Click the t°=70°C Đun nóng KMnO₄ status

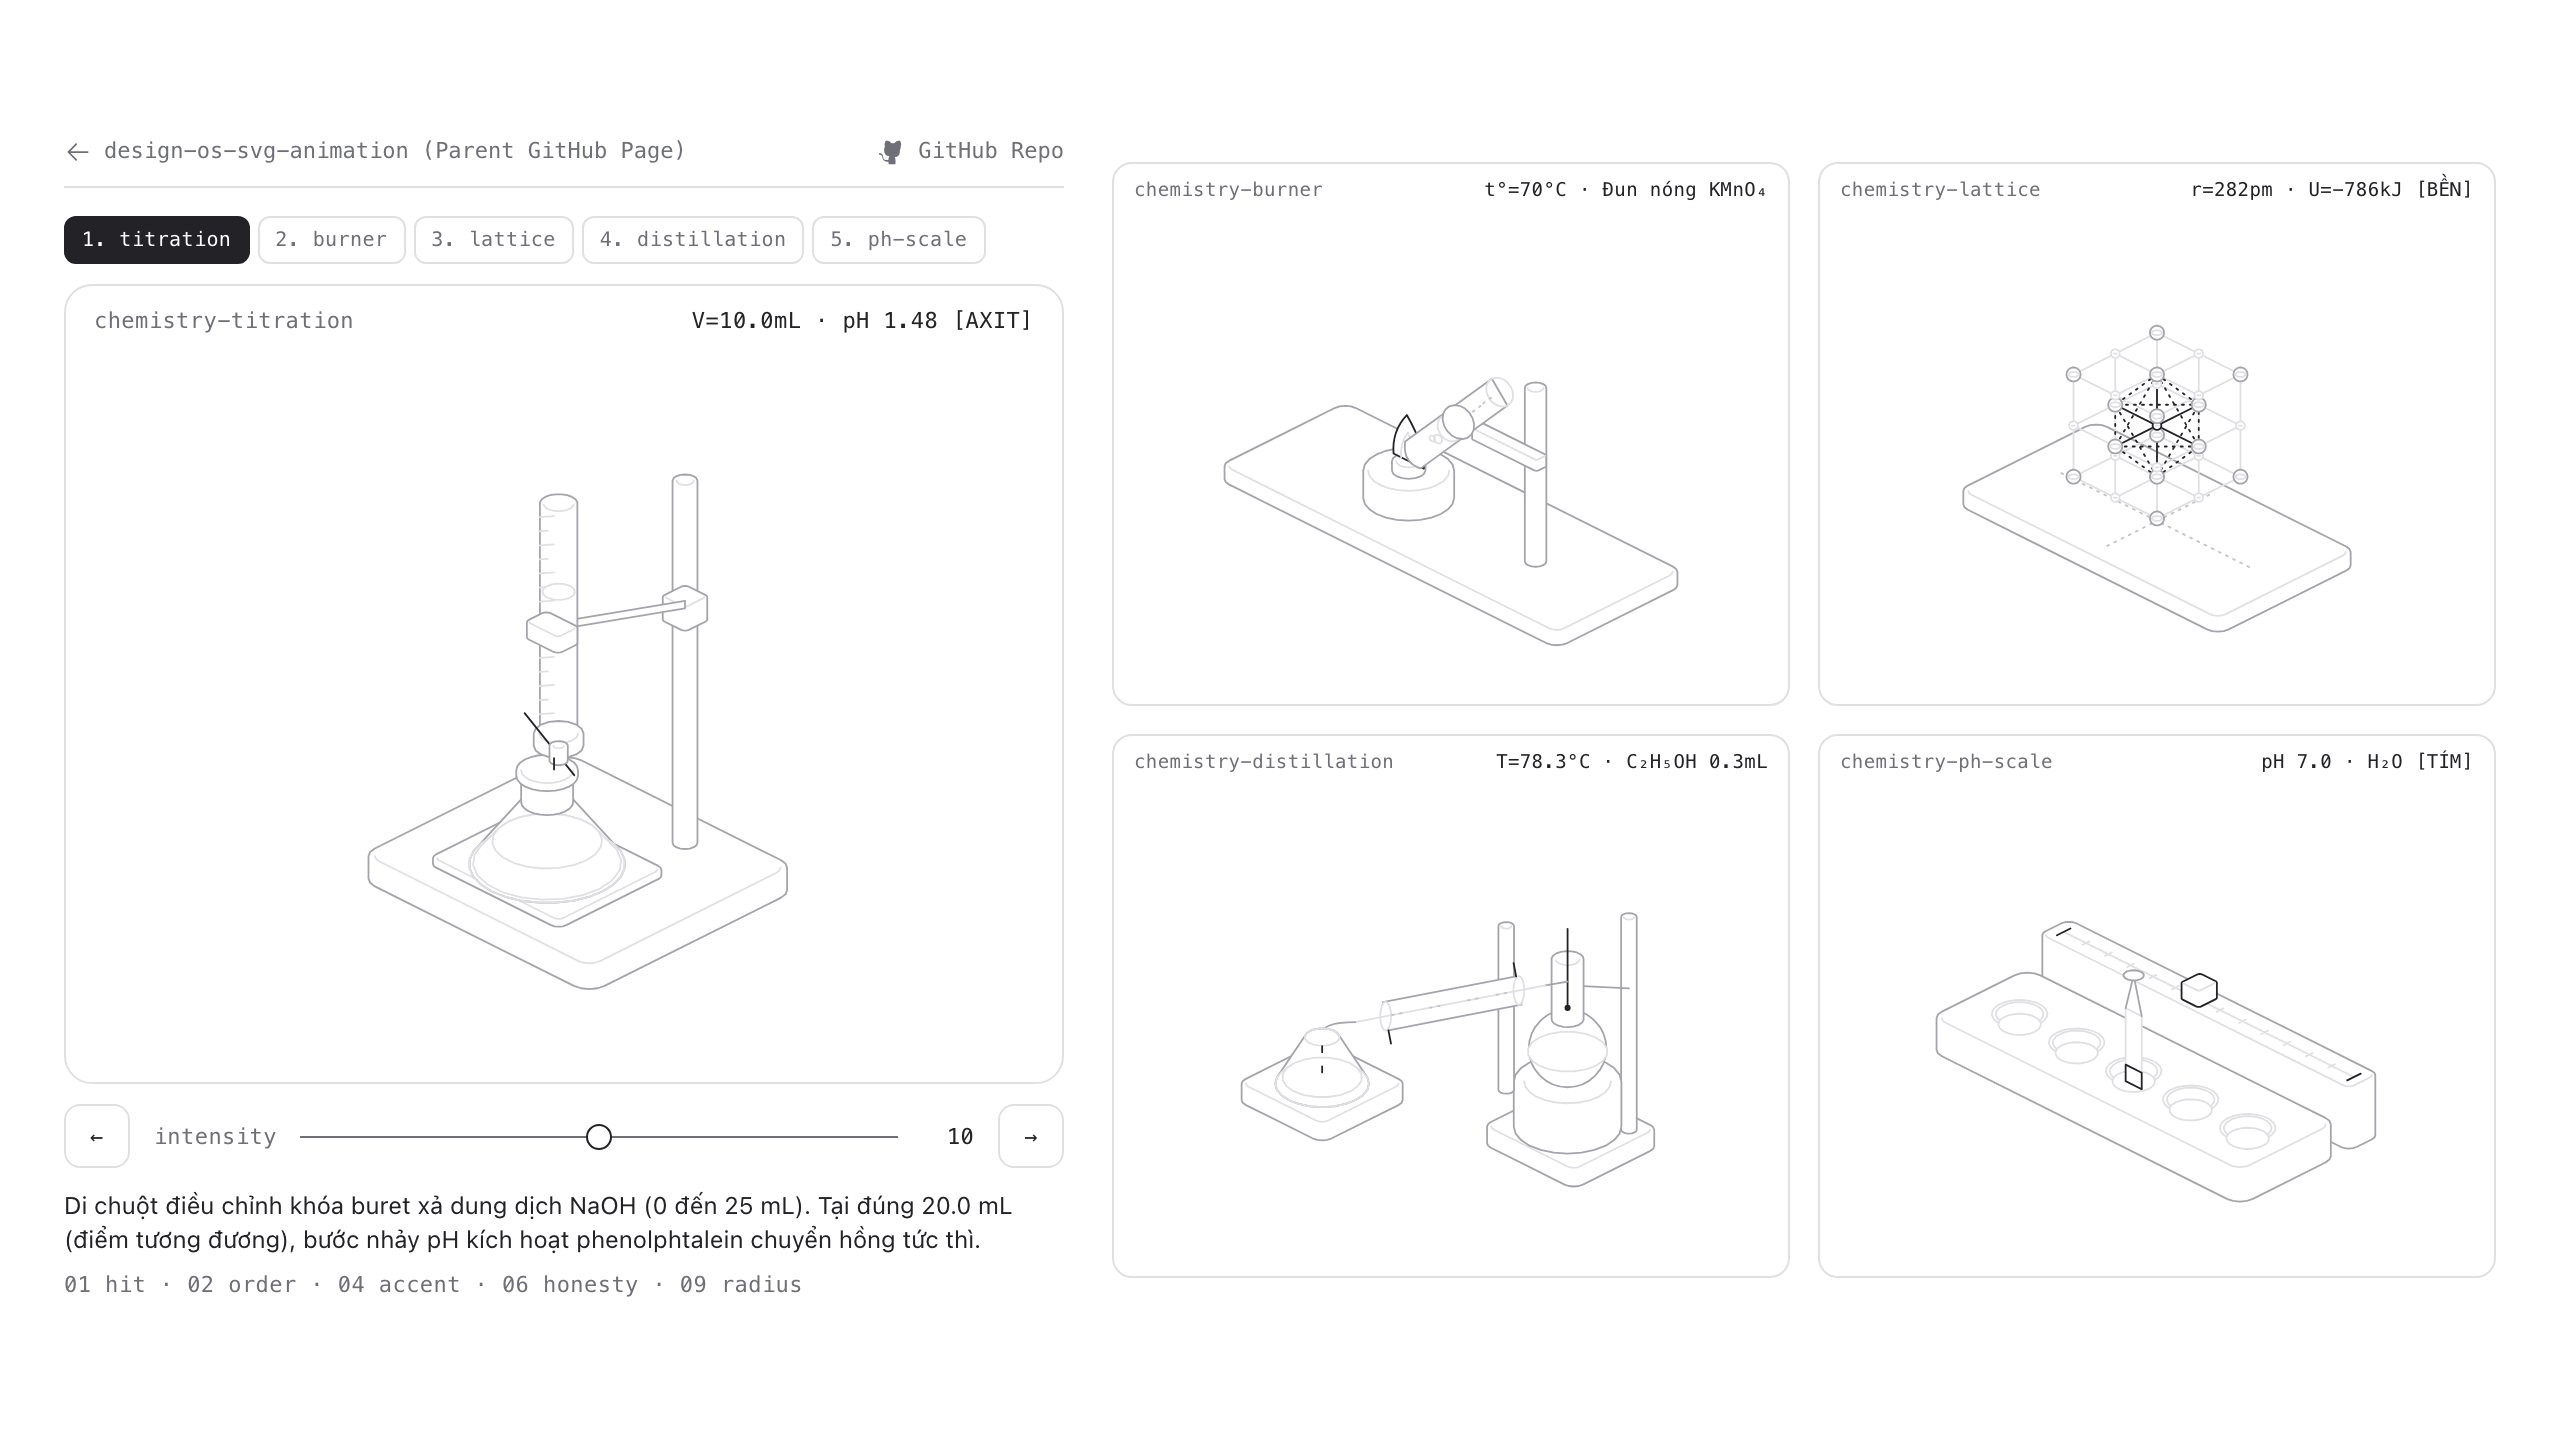1626,190
